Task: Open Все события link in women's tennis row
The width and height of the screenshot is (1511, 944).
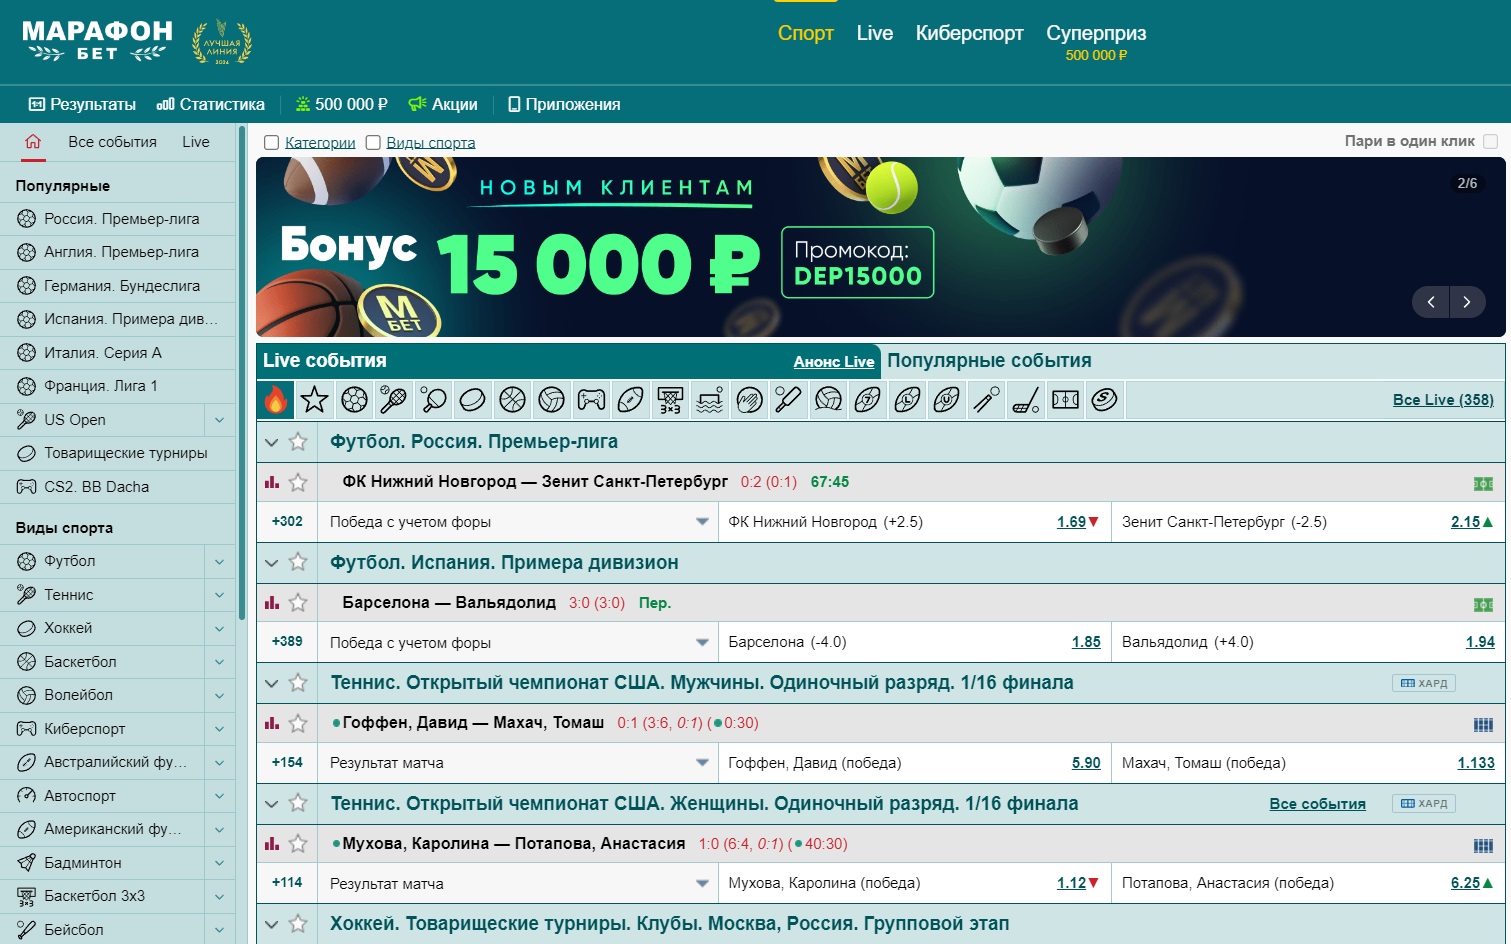Action: pyautogui.click(x=1317, y=804)
